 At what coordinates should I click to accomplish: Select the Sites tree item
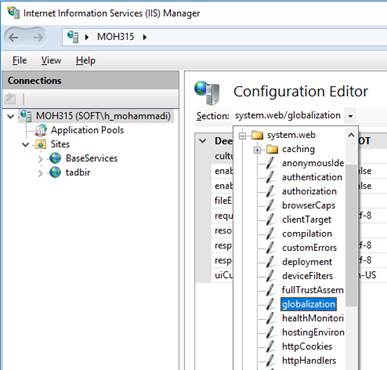point(60,144)
